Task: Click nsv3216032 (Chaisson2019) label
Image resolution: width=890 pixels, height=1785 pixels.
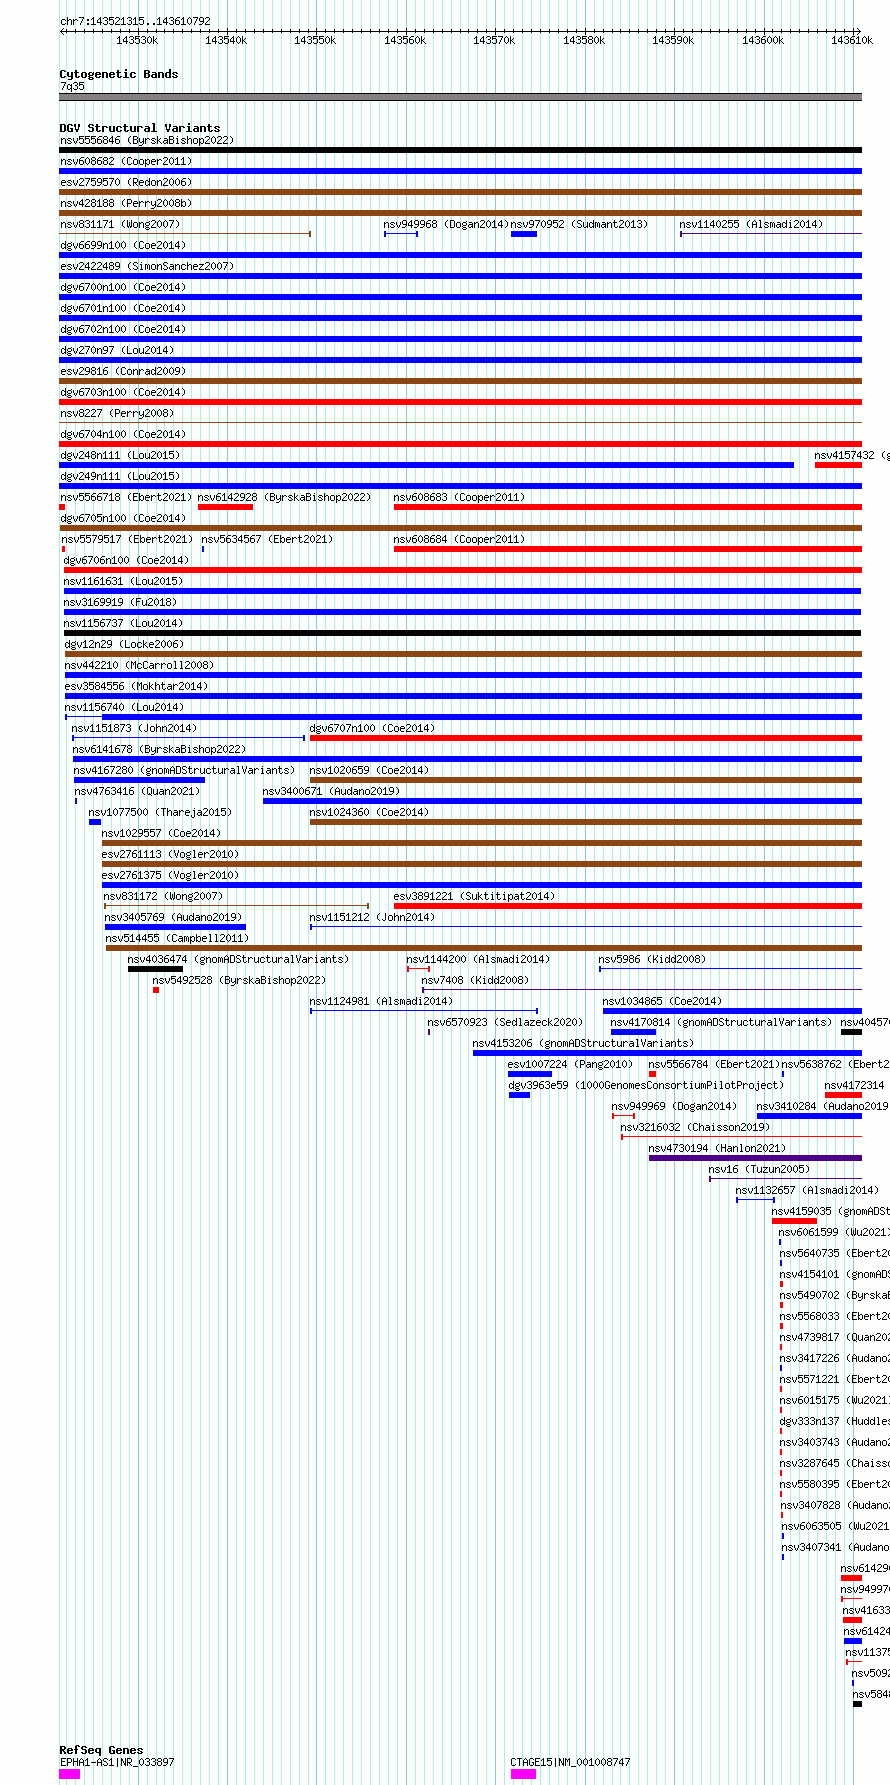Action: click(695, 1127)
